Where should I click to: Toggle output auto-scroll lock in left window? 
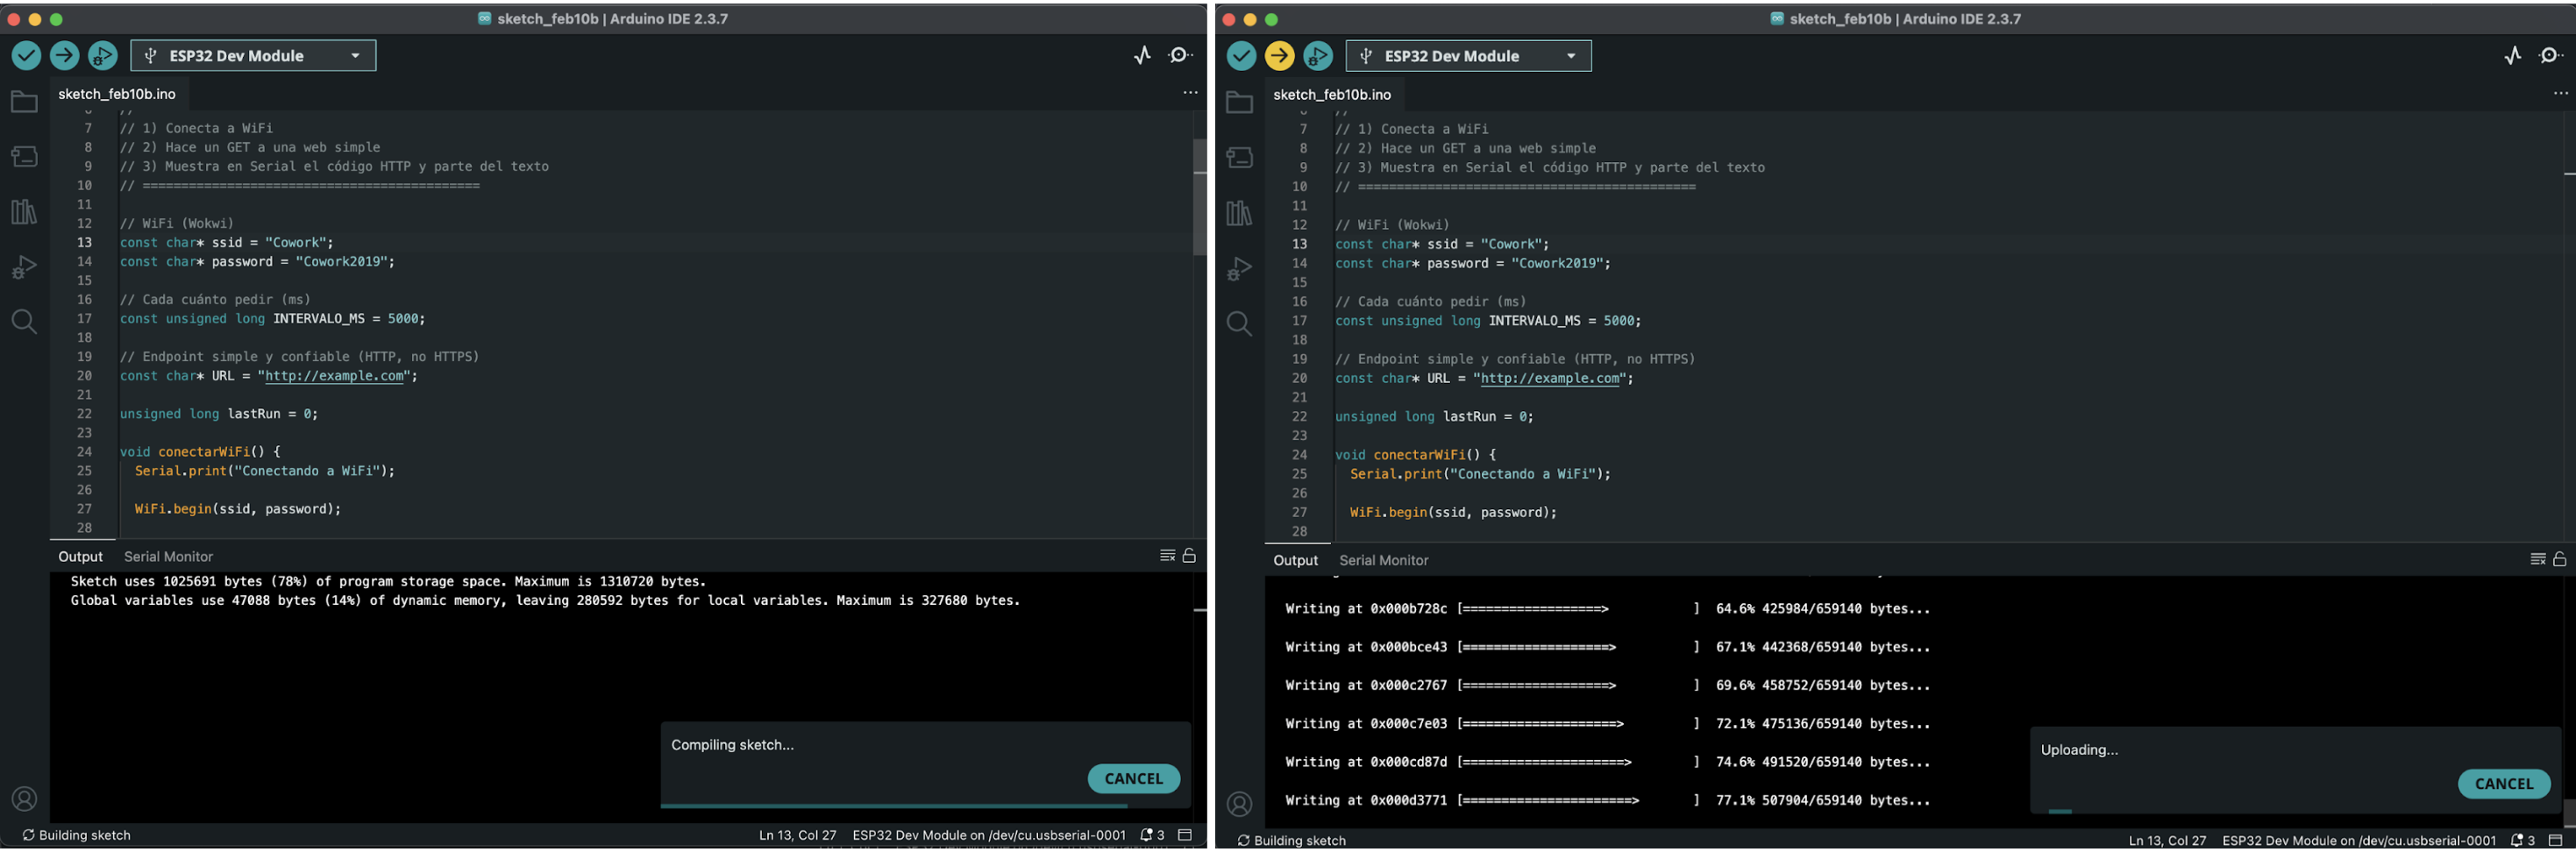(x=1189, y=556)
